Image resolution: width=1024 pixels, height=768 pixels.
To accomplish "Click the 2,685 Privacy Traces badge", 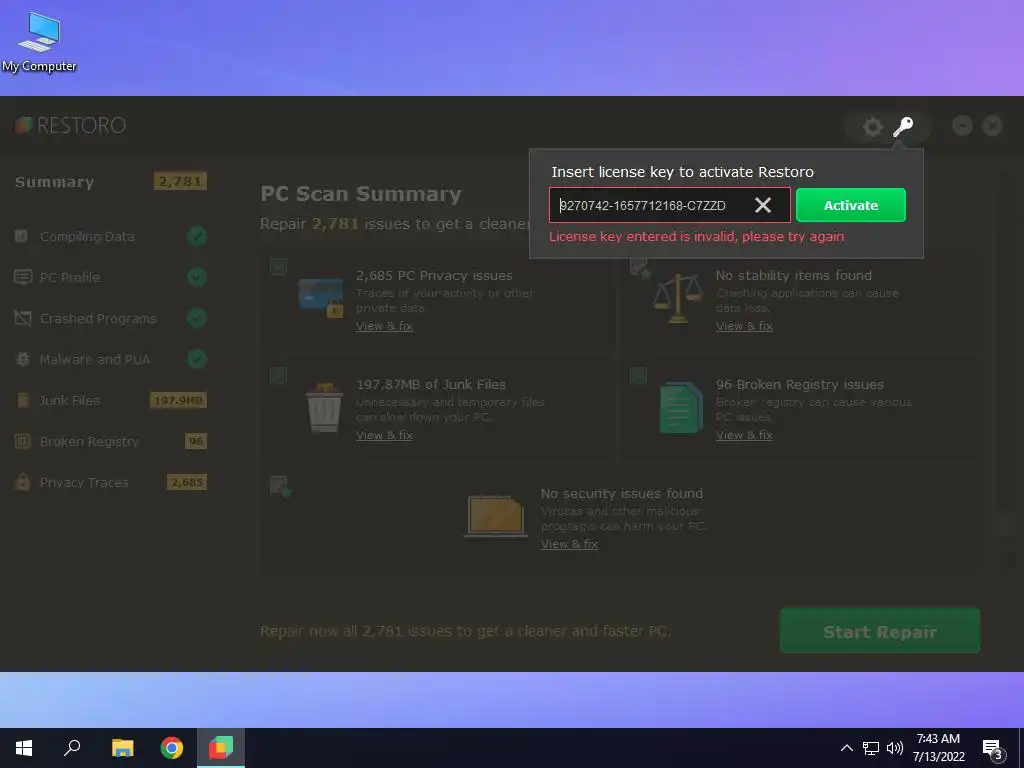I will pos(187,483).
